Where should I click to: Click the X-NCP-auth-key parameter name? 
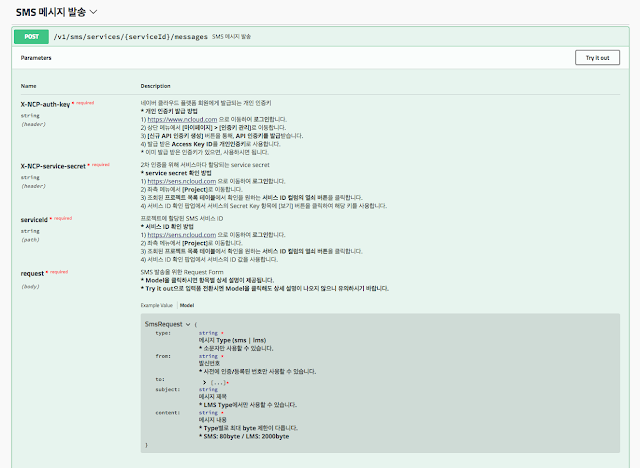coord(45,104)
